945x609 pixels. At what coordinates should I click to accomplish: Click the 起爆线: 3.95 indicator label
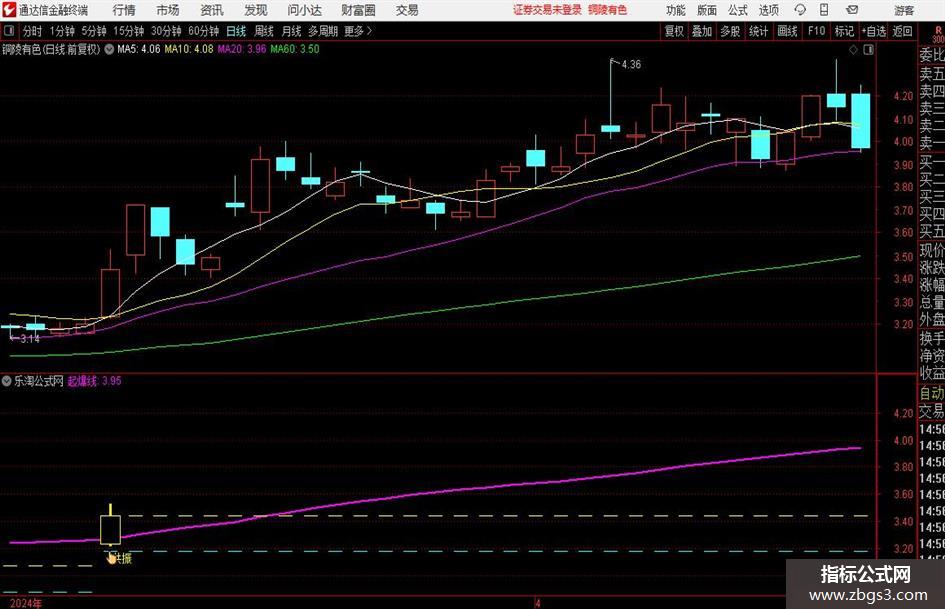[x=94, y=381]
